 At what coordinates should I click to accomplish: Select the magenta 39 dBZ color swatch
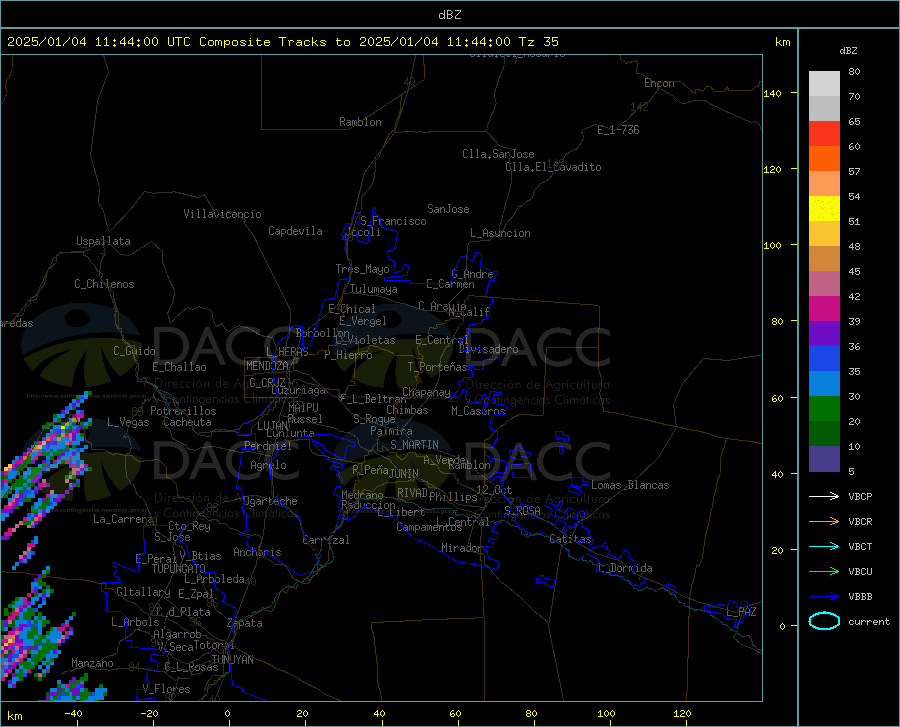824,309
